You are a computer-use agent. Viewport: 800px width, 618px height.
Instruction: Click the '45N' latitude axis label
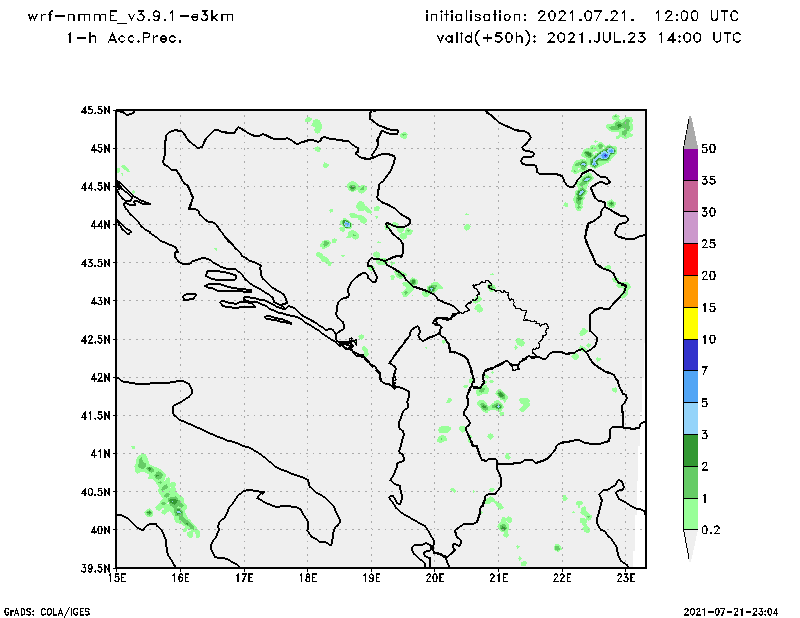coord(101,149)
